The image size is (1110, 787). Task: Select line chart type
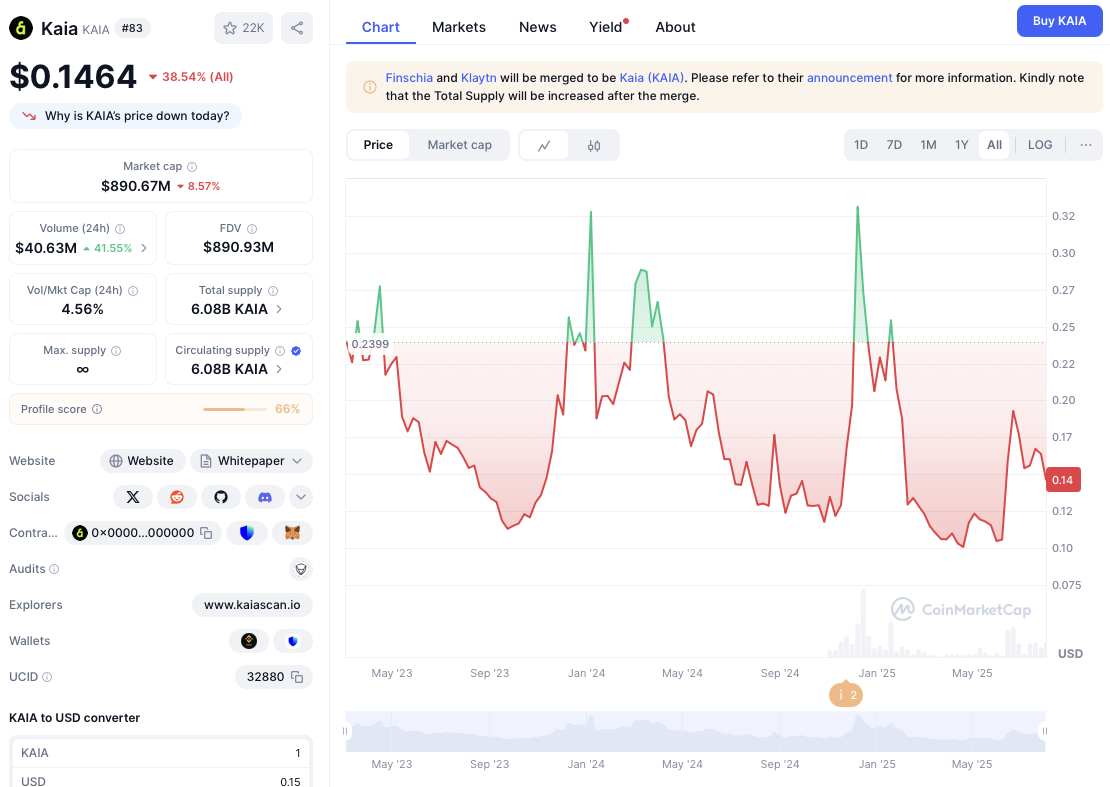[544, 145]
